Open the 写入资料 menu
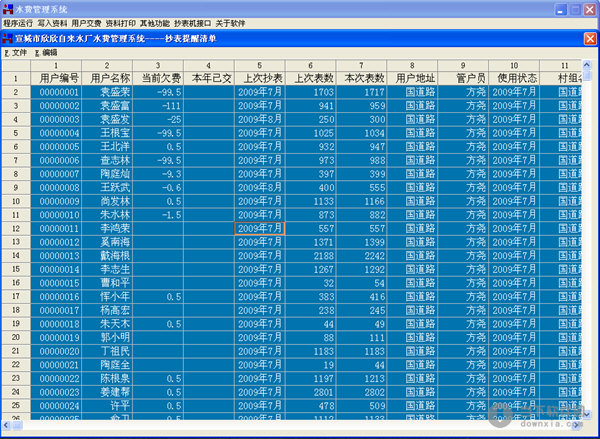Viewport: 600px width, 439px height. click(52, 23)
